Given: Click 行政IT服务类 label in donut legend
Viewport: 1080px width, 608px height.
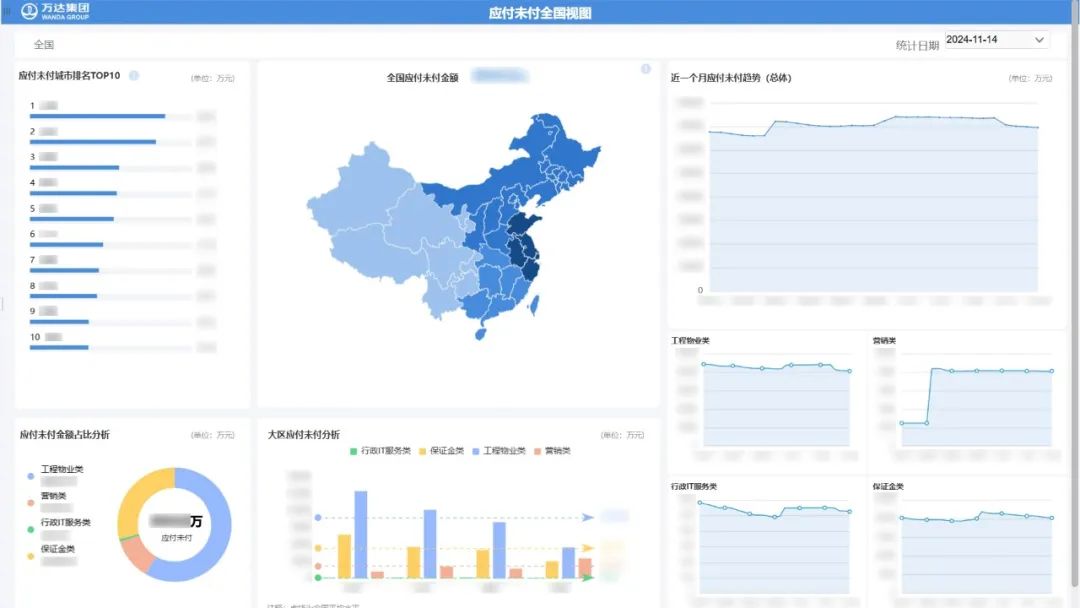Looking at the screenshot, I should (65, 522).
